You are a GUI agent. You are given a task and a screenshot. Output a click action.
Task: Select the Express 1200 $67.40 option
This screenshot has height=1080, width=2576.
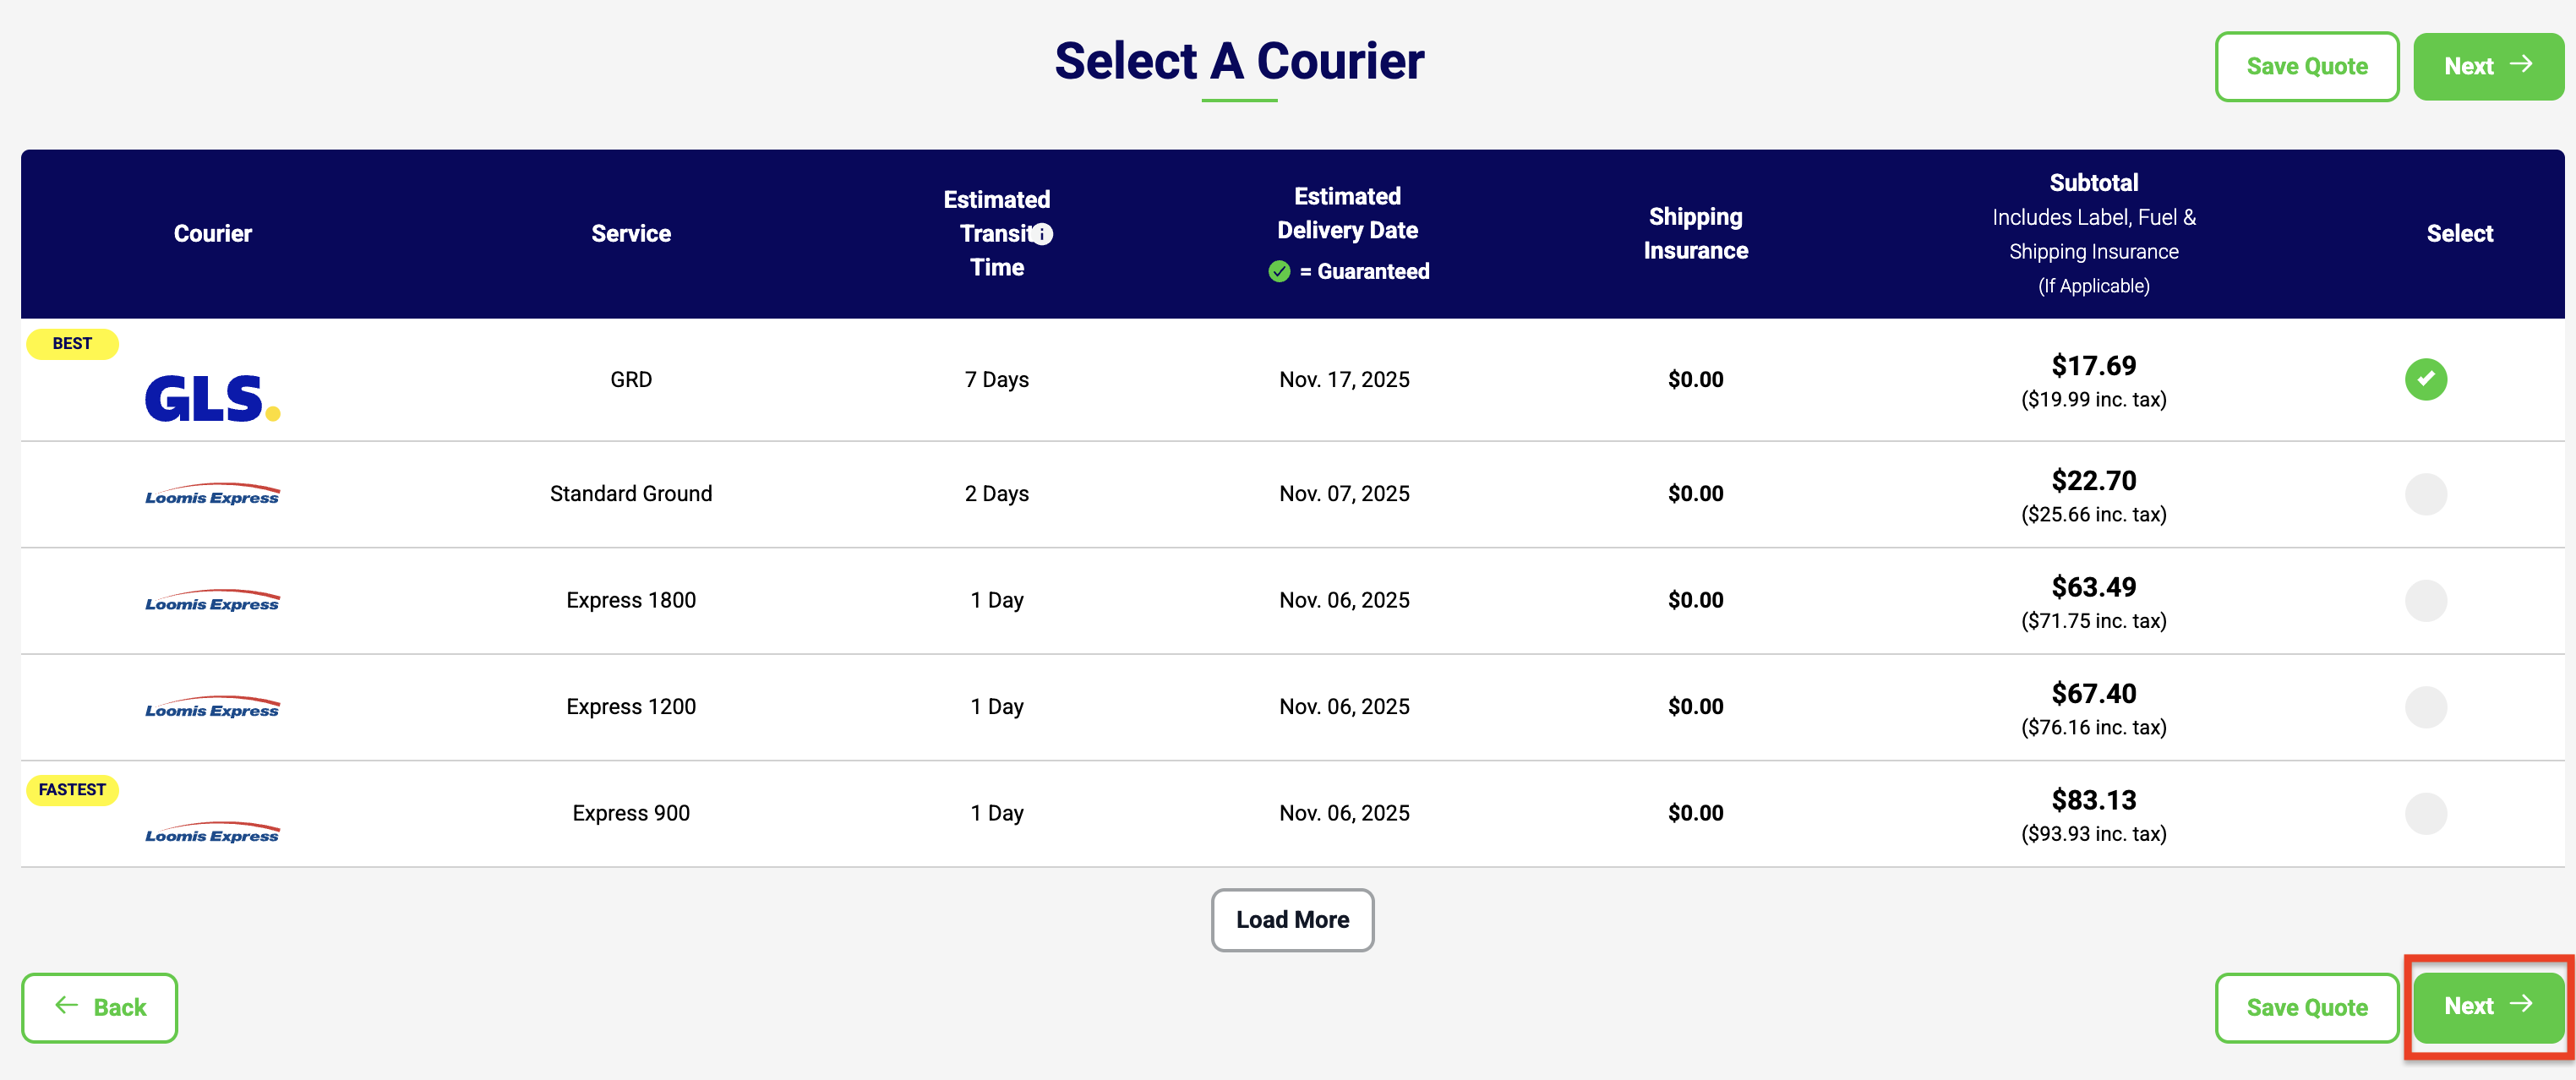[x=2425, y=707]
